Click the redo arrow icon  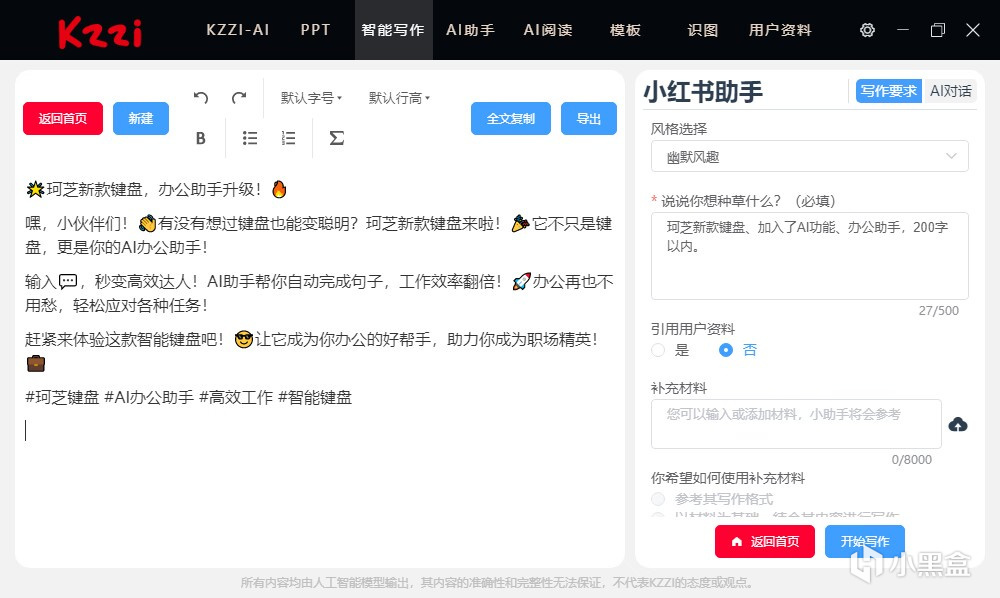239,98
